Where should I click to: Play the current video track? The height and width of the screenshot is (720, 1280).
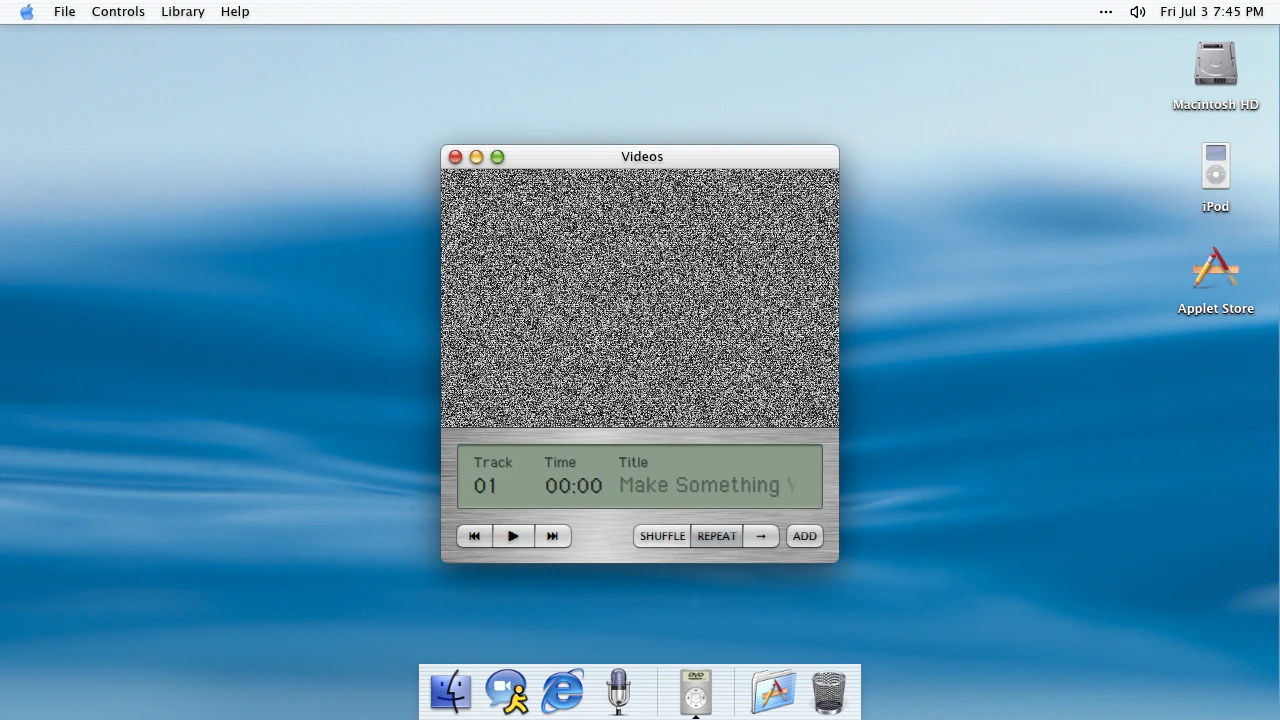click(x=513, y=536)
